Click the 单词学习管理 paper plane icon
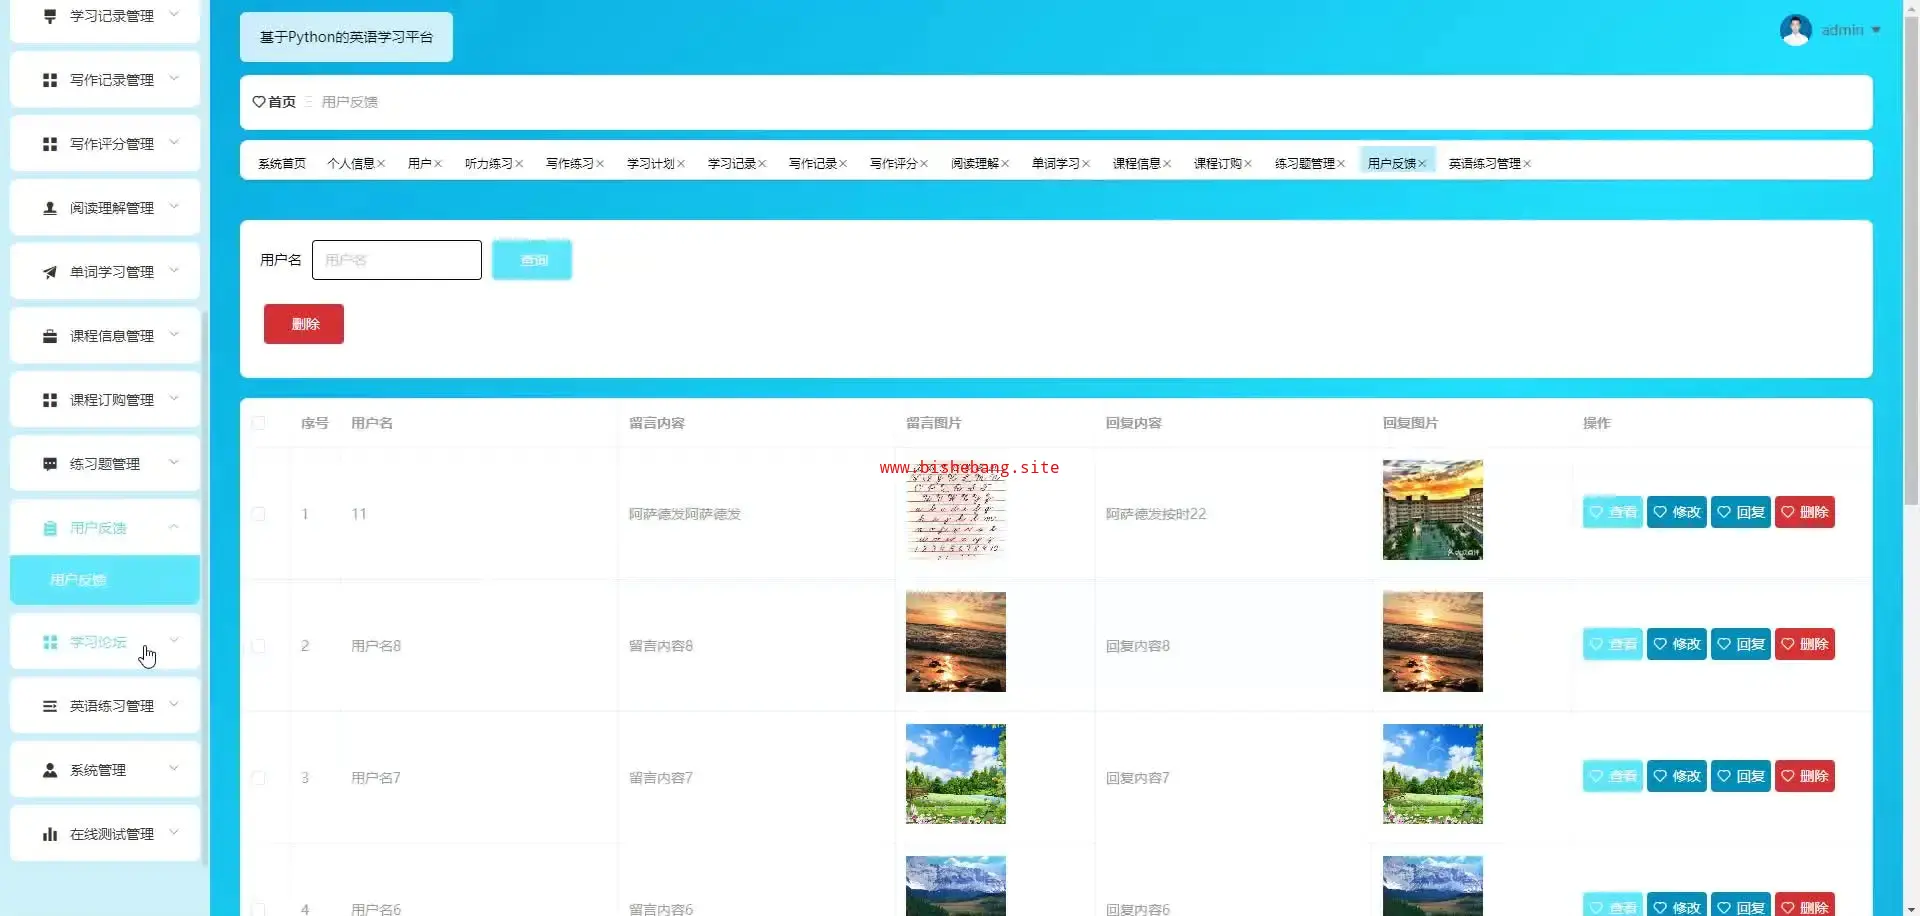 click(x=50, y=272)
